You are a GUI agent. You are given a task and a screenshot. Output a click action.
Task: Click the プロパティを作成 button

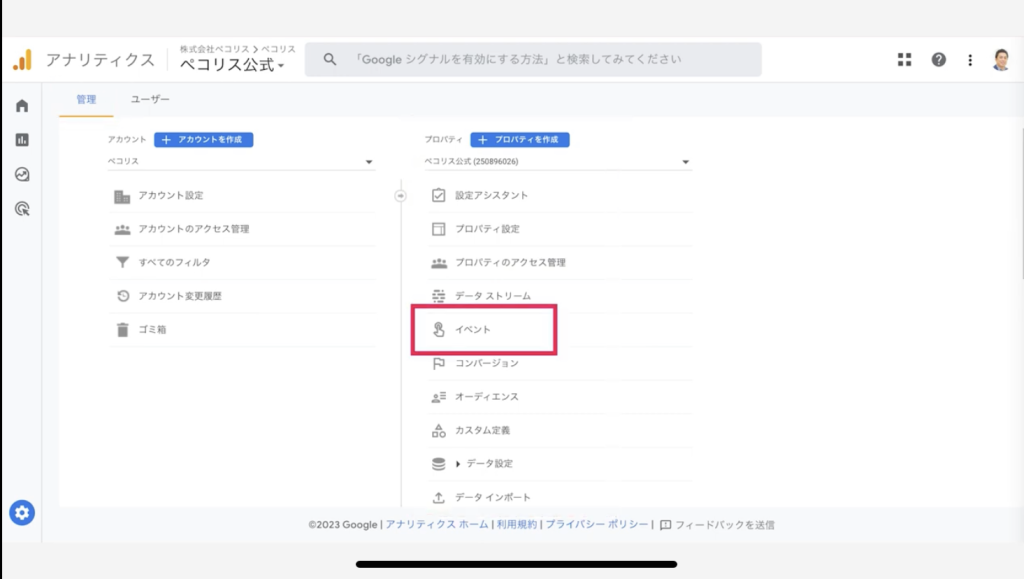click(520, 140)
